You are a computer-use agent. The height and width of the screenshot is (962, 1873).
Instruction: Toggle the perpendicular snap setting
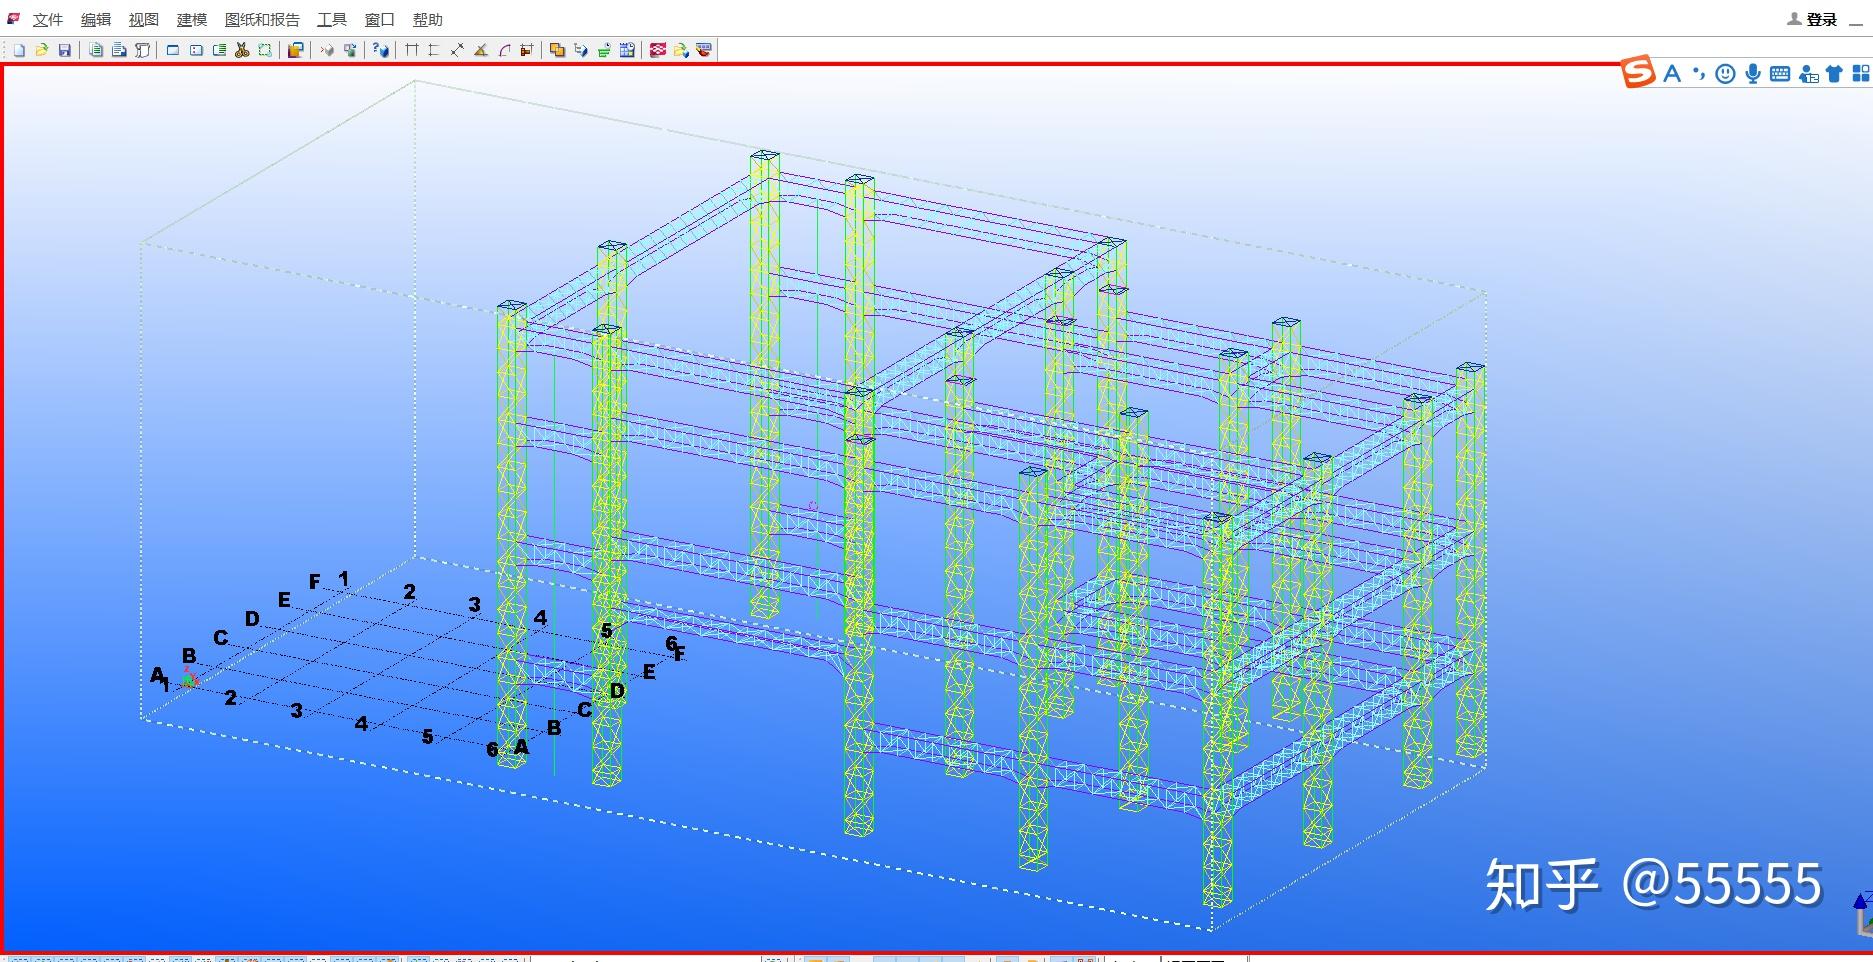coord(433,48)
